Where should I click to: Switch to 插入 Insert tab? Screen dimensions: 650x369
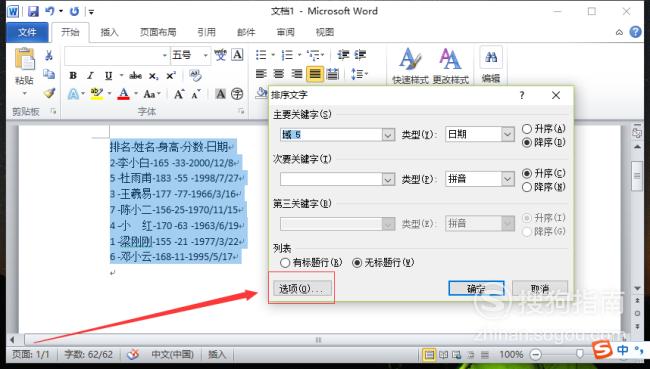coord(109,32)
